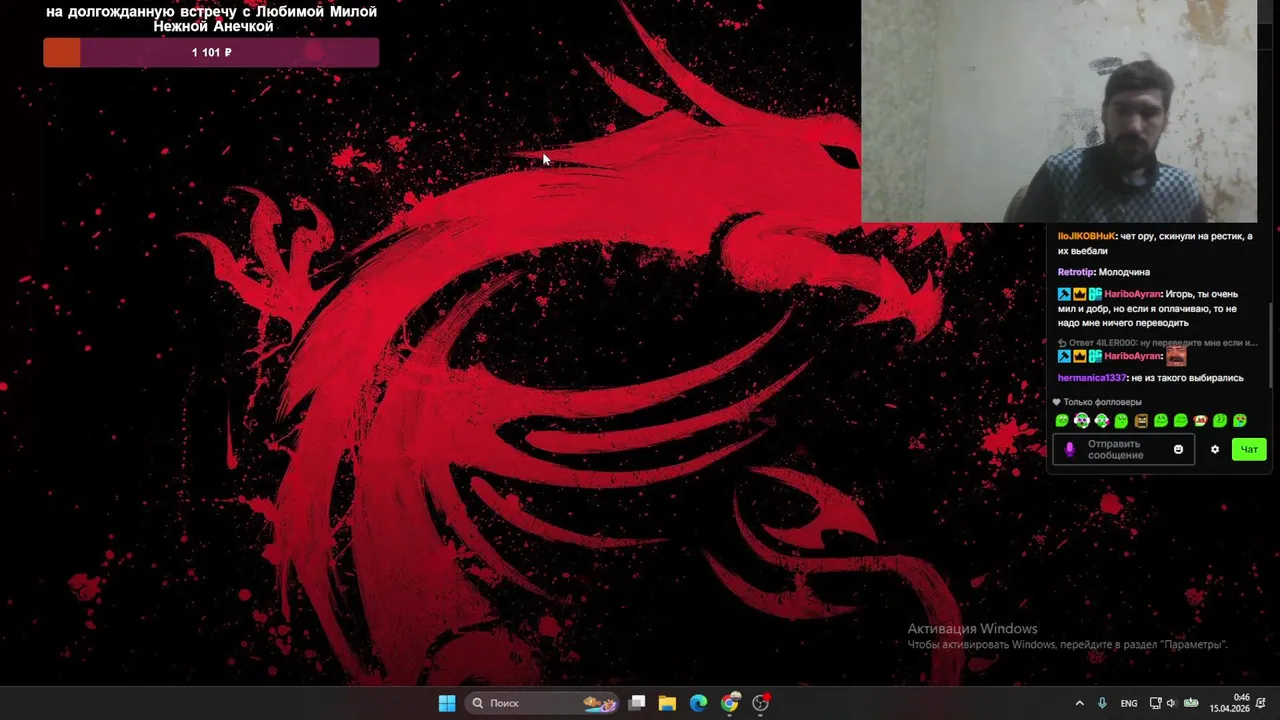This screenshot has width=1280, height=720.
Task: Open the volume control speaker icon
Action: [x=1171, y=703]
